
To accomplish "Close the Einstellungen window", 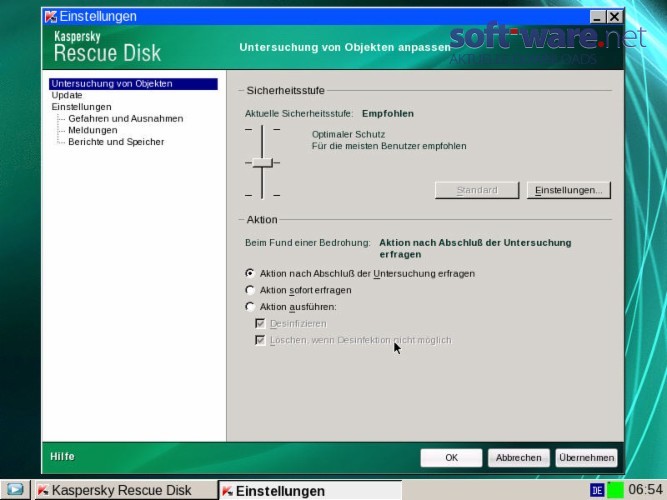I will pyautogui.click(x=614, y=17).
